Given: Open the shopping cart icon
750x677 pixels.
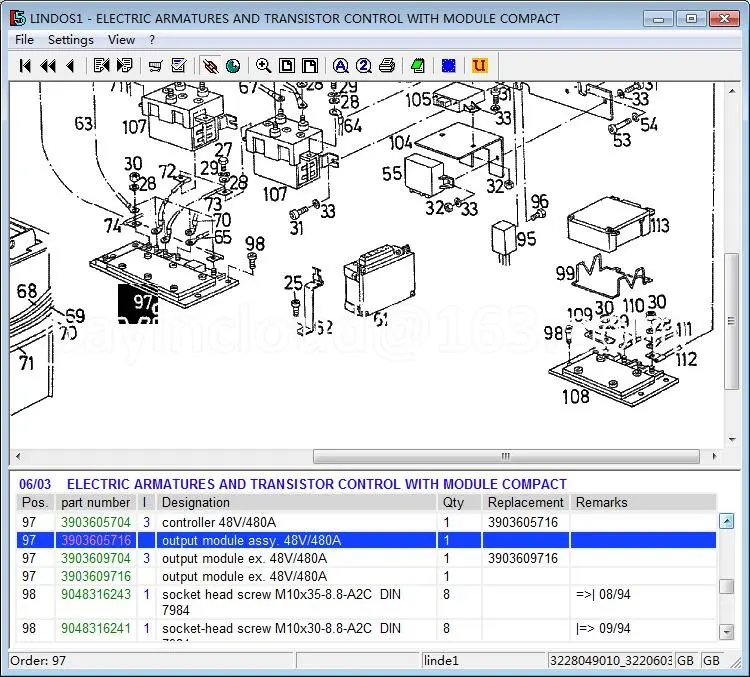Looking at the screenshot, I should click(x=155, y=66).
